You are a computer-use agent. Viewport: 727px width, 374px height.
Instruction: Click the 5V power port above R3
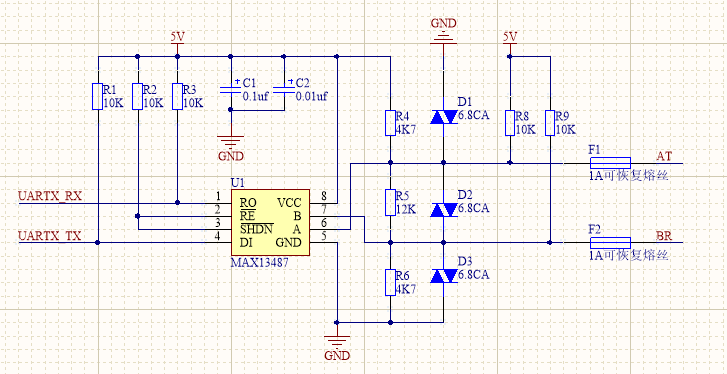click(x=177, y=38)
